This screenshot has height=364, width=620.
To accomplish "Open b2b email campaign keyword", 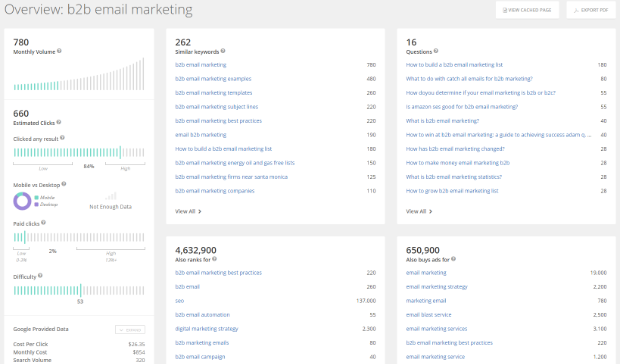I will tap(200, 357).
